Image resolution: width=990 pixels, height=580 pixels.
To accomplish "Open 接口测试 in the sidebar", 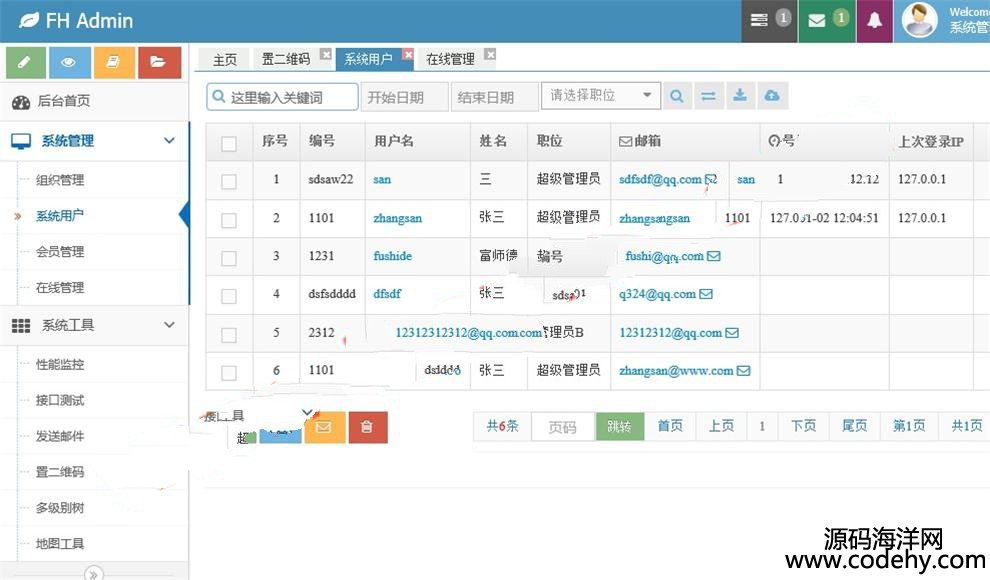I will 60,400.
